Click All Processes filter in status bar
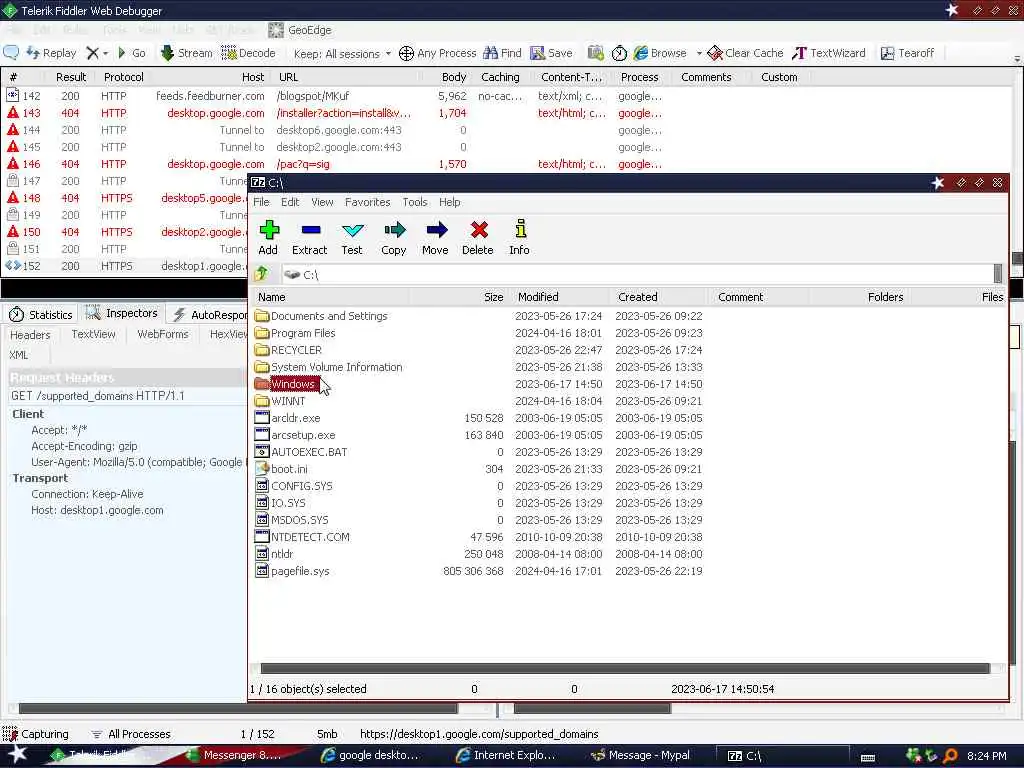This screenshot has width=1024, height=768. point(131,733)
